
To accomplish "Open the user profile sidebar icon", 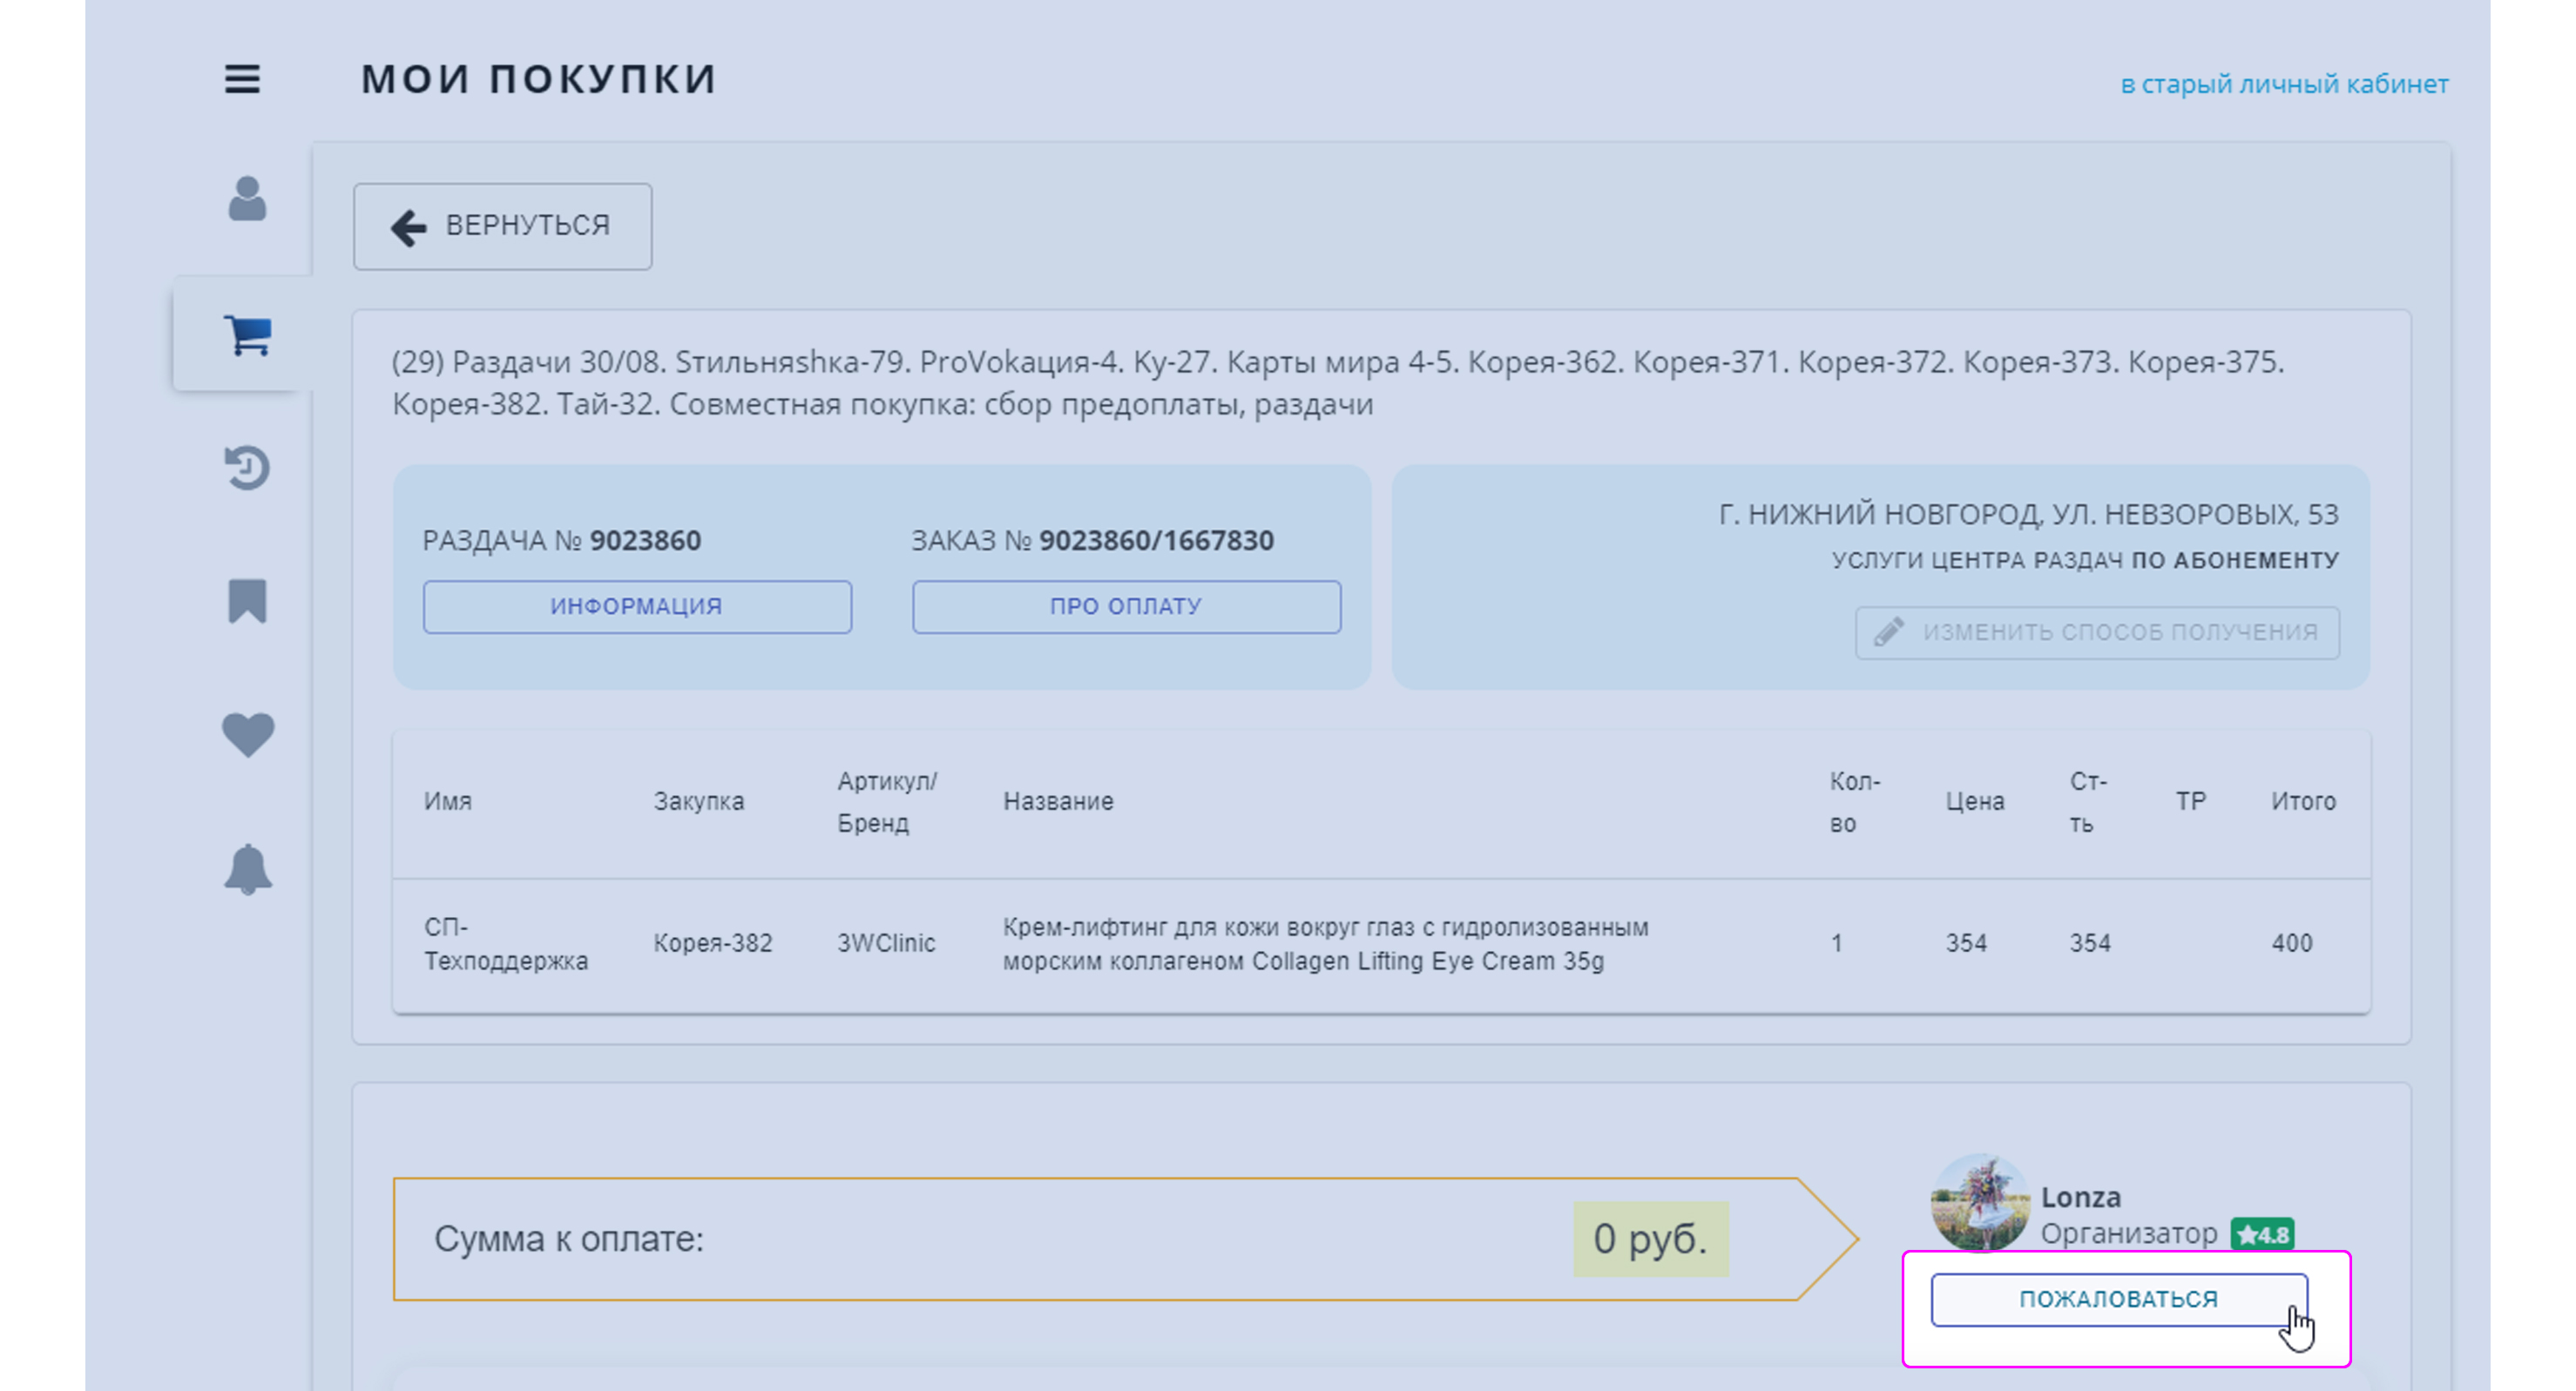I will (x=247, y=199).
